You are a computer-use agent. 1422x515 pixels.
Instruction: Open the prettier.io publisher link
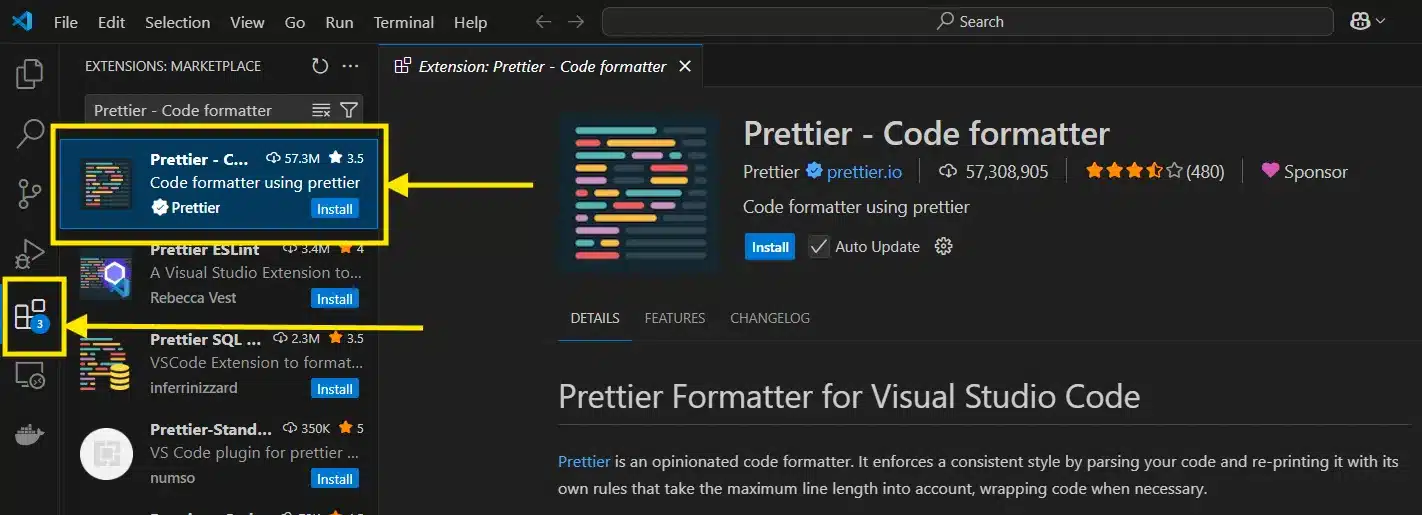coord(864,172)
